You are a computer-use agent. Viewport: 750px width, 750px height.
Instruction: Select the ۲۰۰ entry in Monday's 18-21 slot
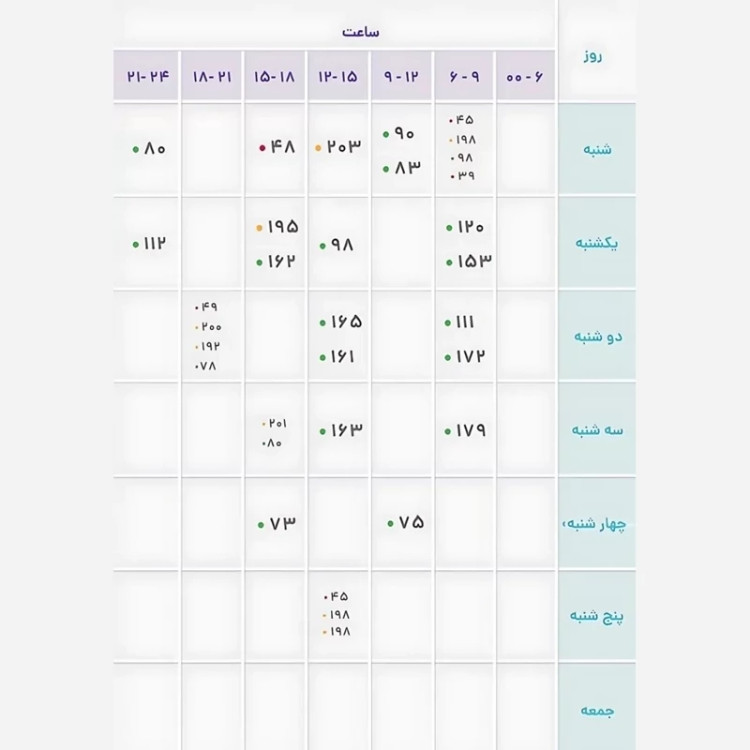pyautogui.click(x=208, y=327)
